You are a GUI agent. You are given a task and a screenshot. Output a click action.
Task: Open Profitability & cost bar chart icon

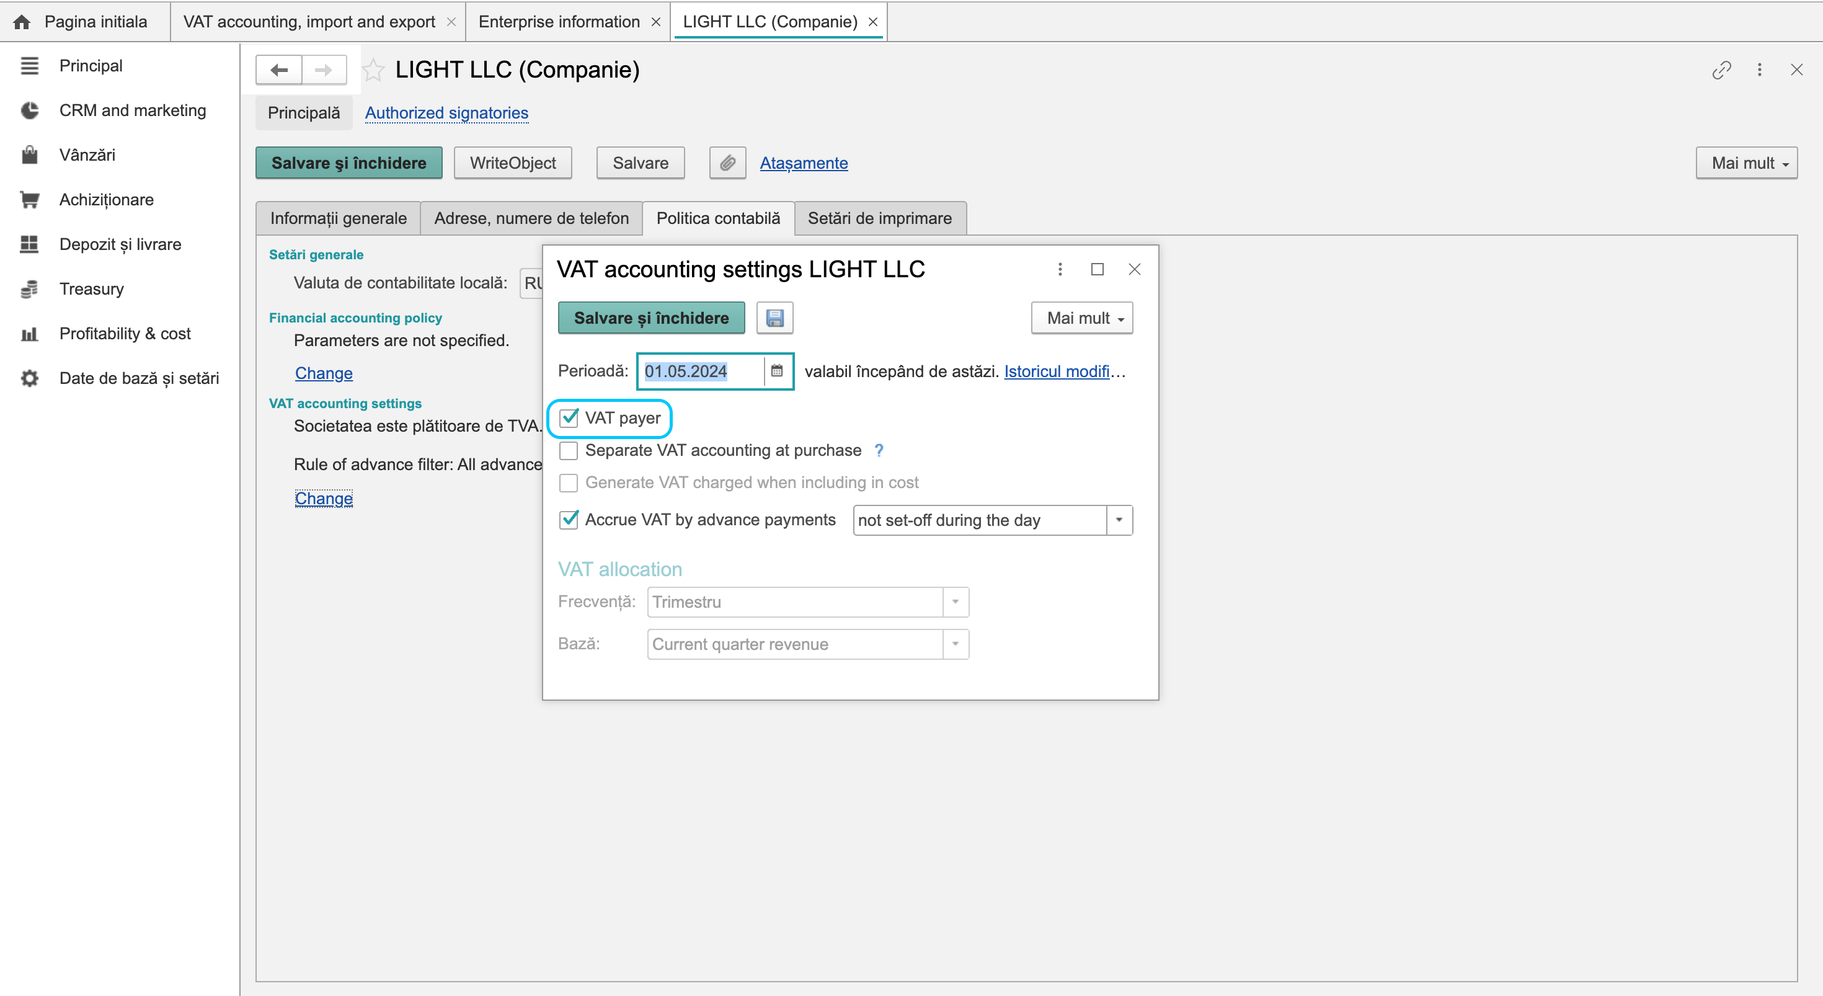pos(30,334)
